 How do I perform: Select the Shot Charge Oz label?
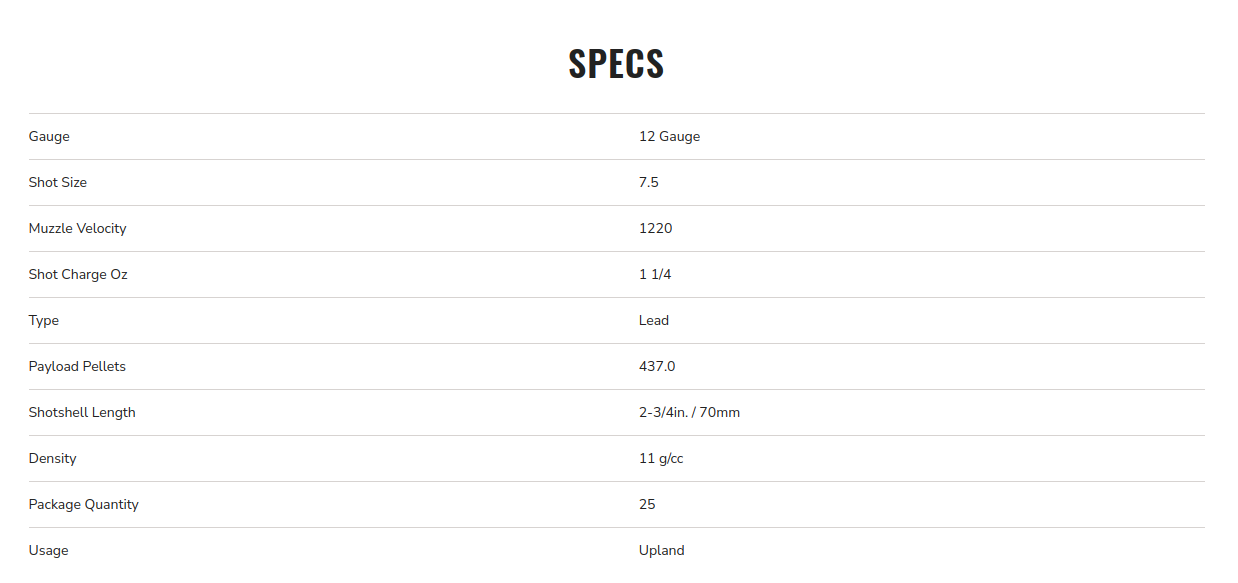point(78,274)
